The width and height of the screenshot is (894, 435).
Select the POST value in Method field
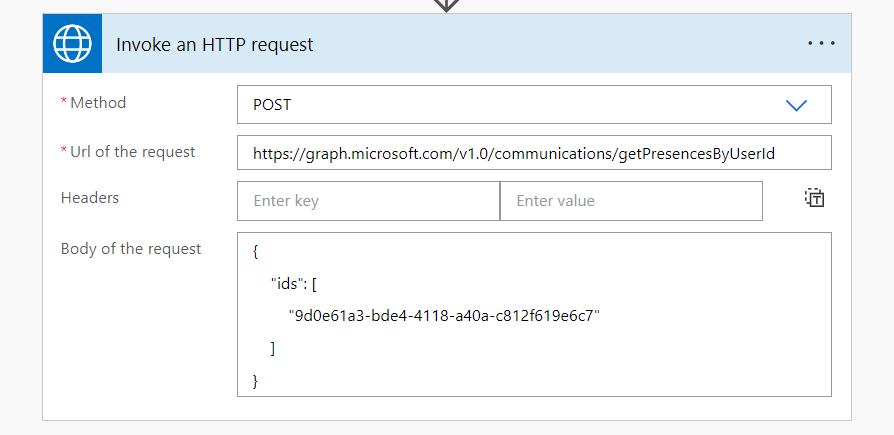(x=272, y=105)
